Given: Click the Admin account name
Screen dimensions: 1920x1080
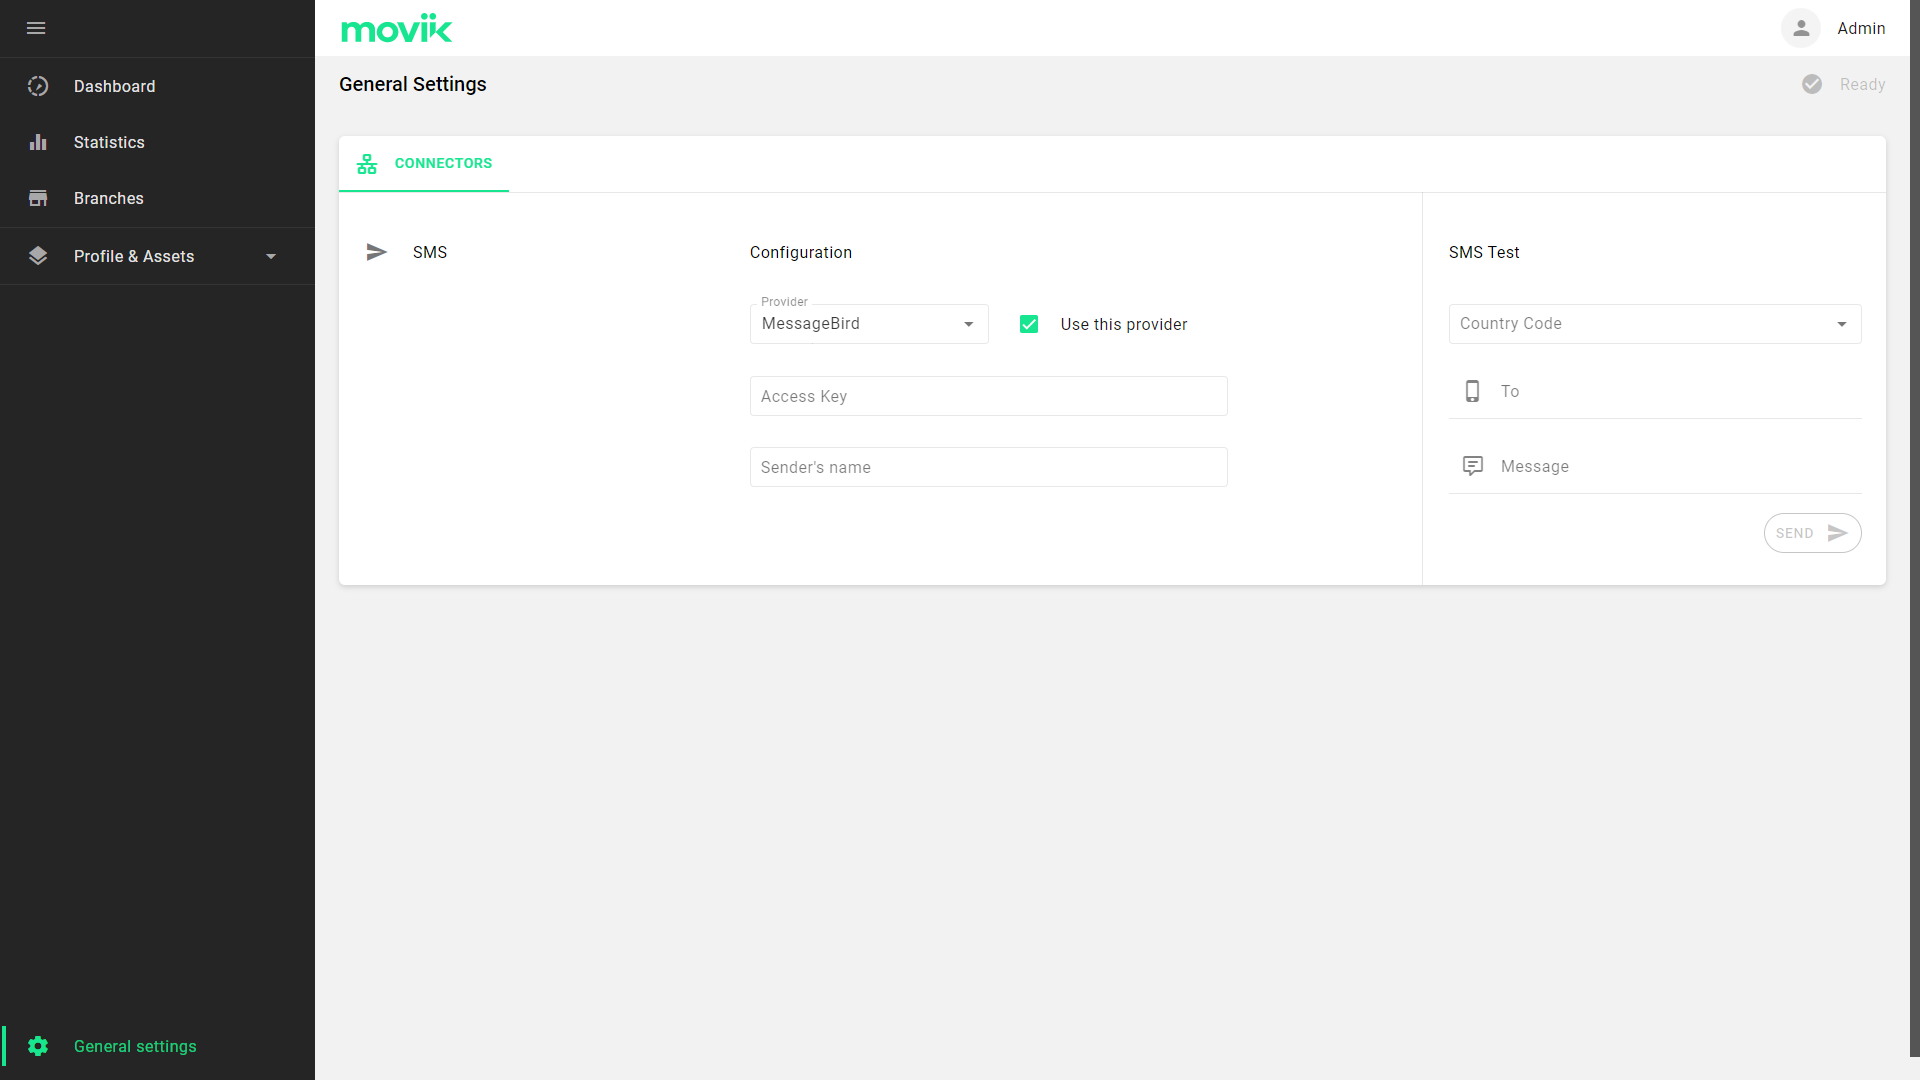Looking at the screenshot, I should (x=1861, y=28).
